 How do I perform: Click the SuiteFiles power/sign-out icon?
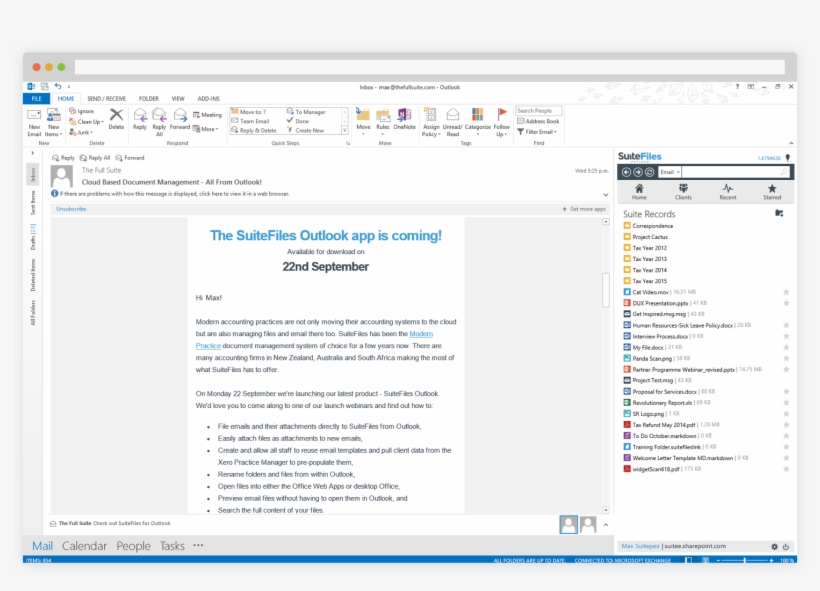point(785,547)
